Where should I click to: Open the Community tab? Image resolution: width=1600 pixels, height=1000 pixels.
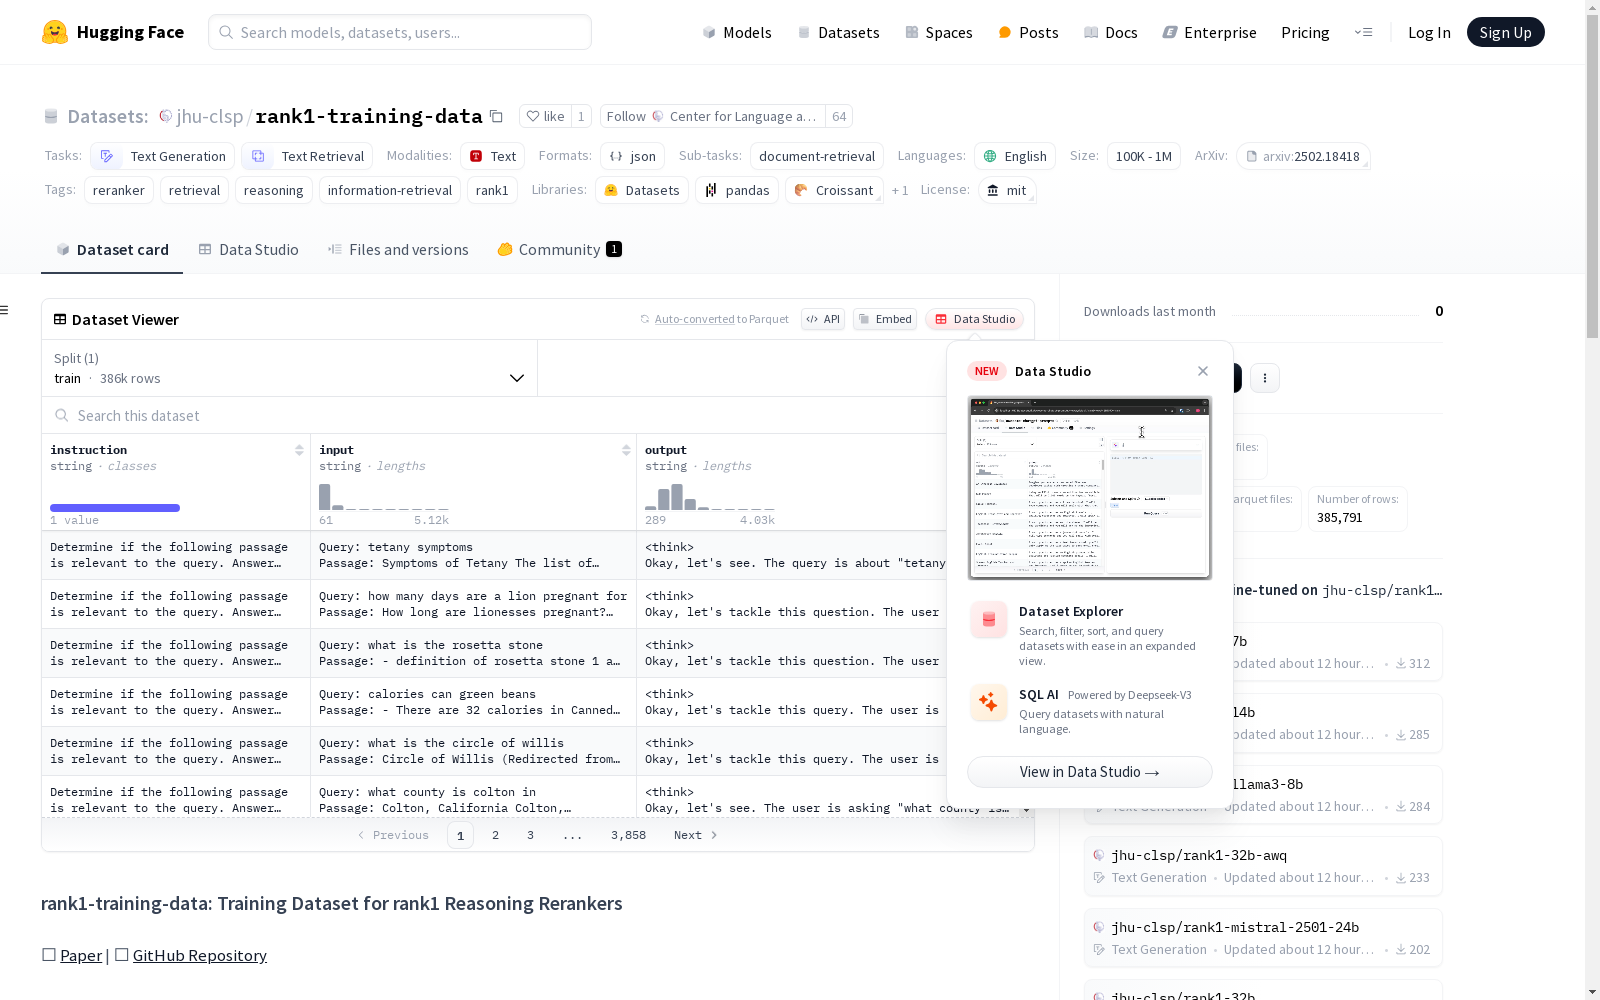[559, 250]
